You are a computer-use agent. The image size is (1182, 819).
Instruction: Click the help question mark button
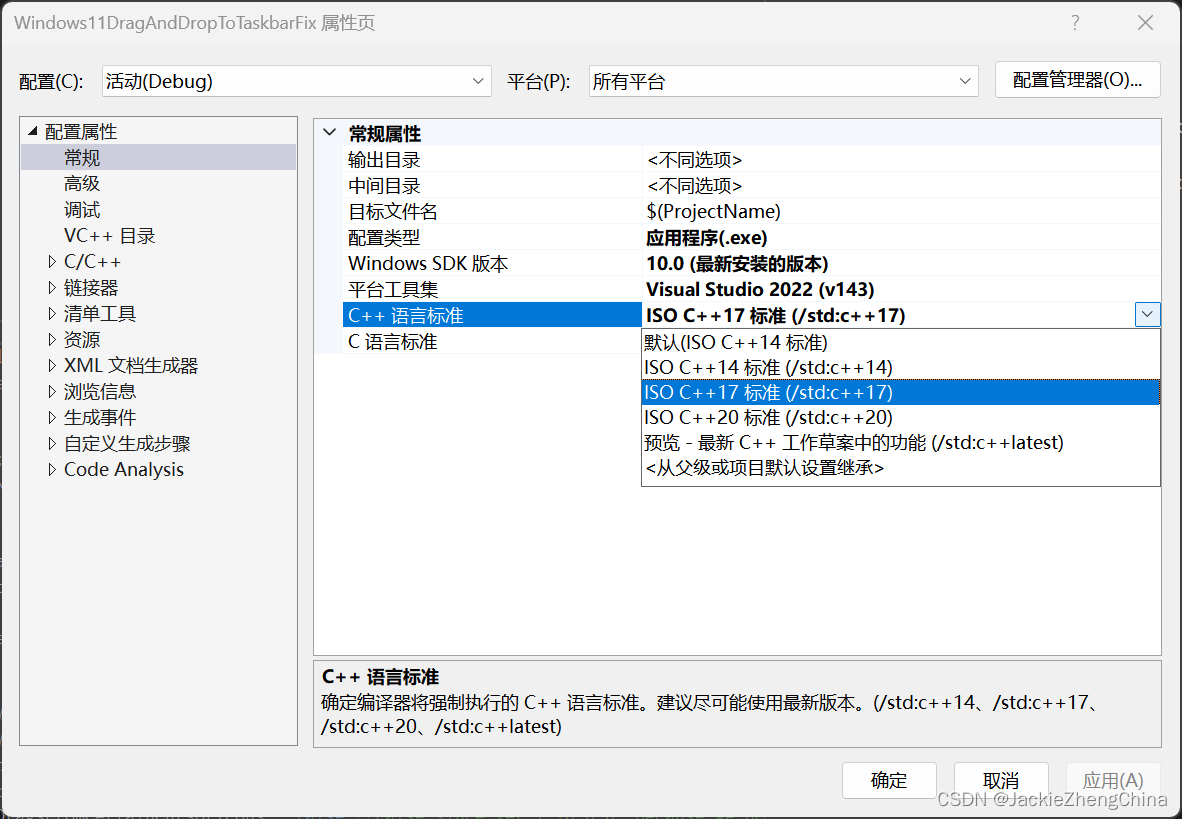(1075, 23)
